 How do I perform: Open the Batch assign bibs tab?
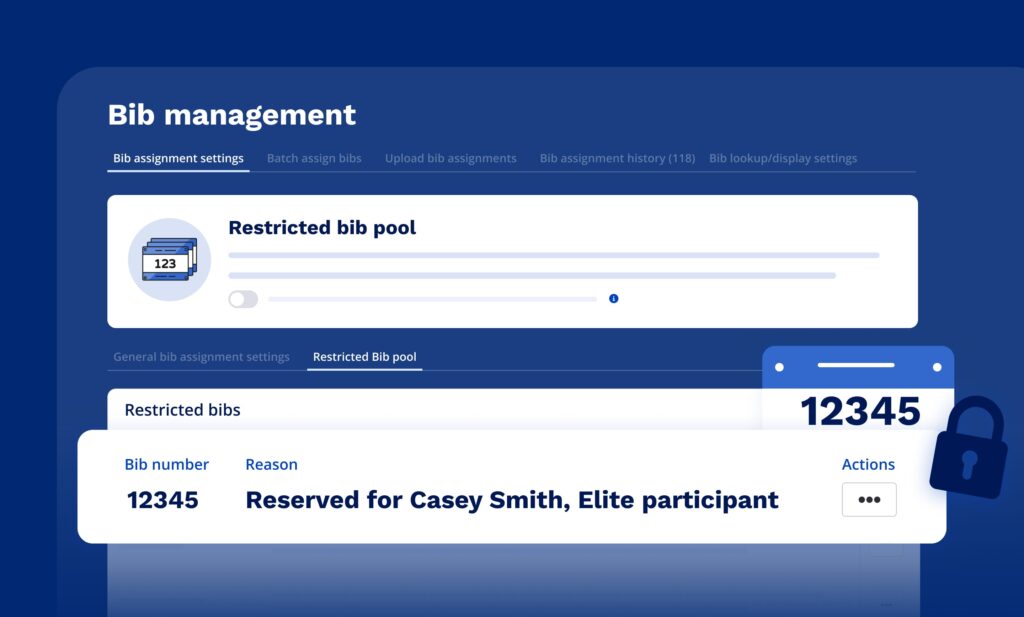tap(314, 158)
